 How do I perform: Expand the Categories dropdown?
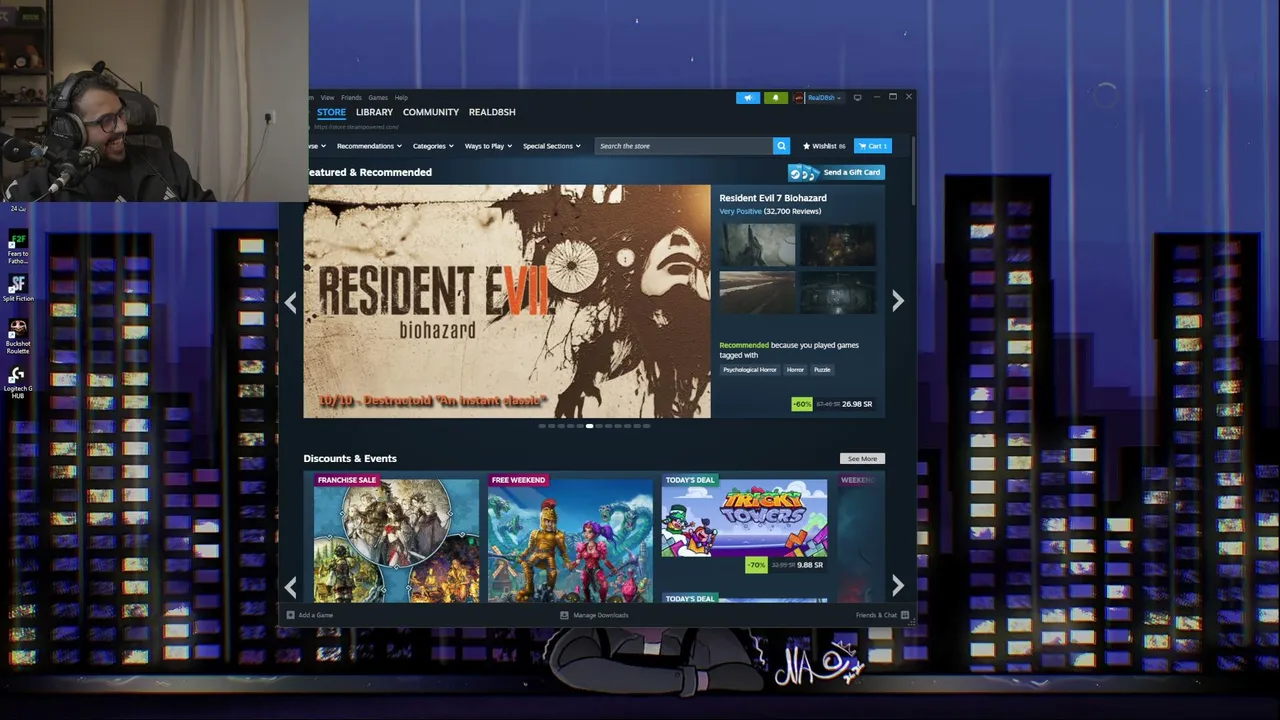tap(433, 146)
